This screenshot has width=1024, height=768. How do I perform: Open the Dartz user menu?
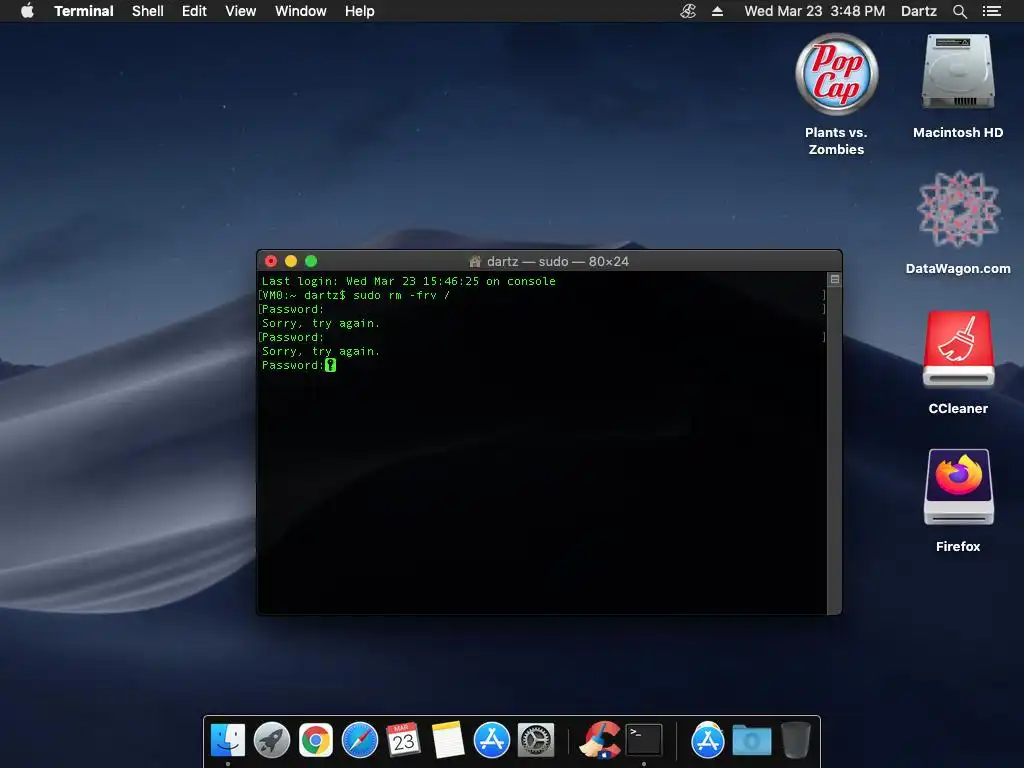(918, 11)
